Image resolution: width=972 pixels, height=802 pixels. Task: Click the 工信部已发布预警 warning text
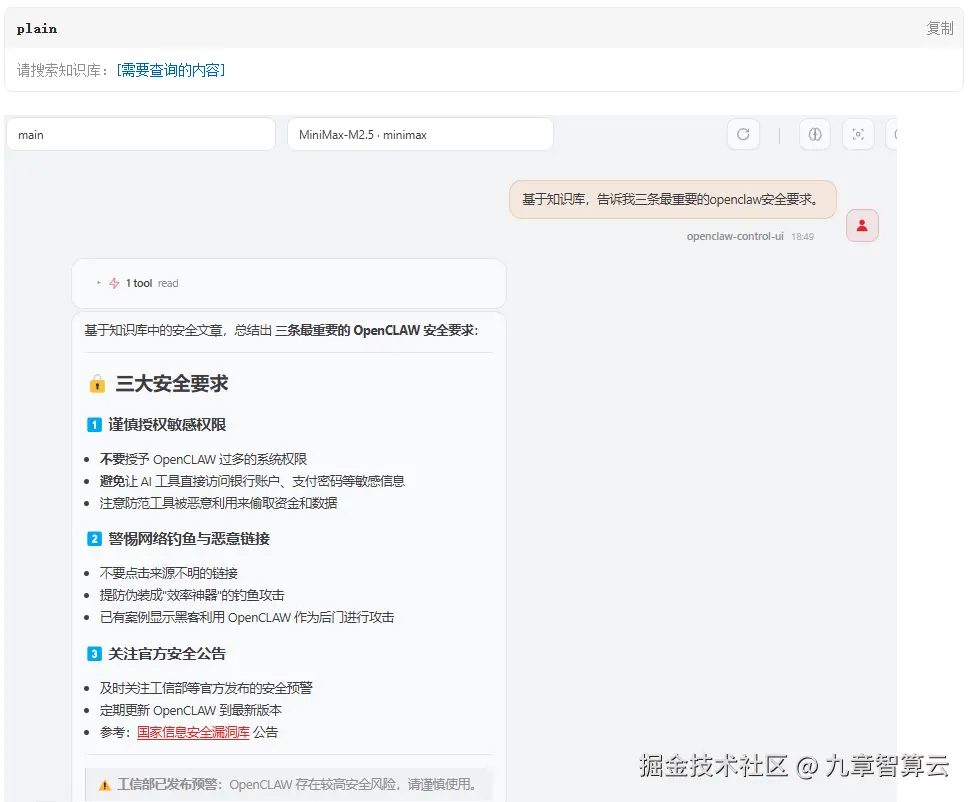click(296, 785)
